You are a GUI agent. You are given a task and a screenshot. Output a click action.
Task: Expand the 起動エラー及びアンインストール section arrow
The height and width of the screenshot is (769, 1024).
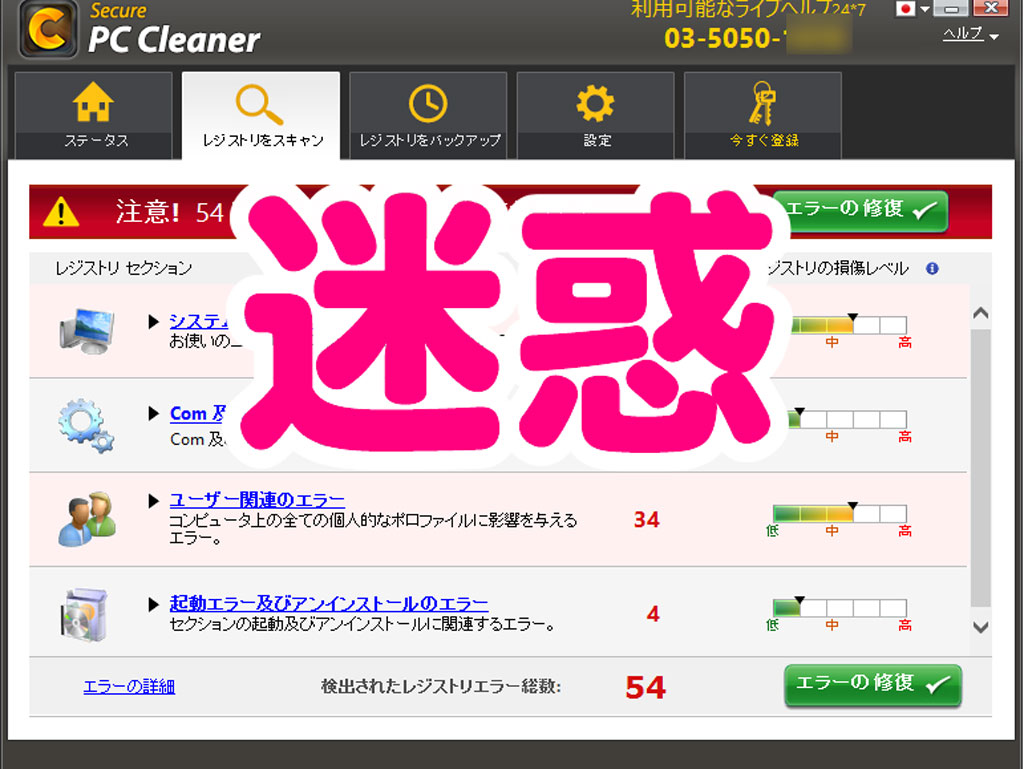pyautogui.click(x=153, y=604)
